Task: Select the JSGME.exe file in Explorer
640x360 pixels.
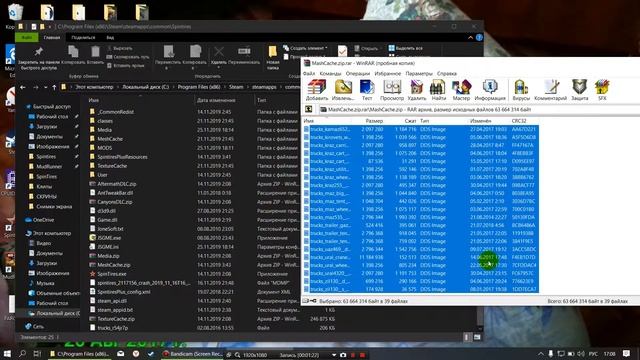Action: coord(109,238)
